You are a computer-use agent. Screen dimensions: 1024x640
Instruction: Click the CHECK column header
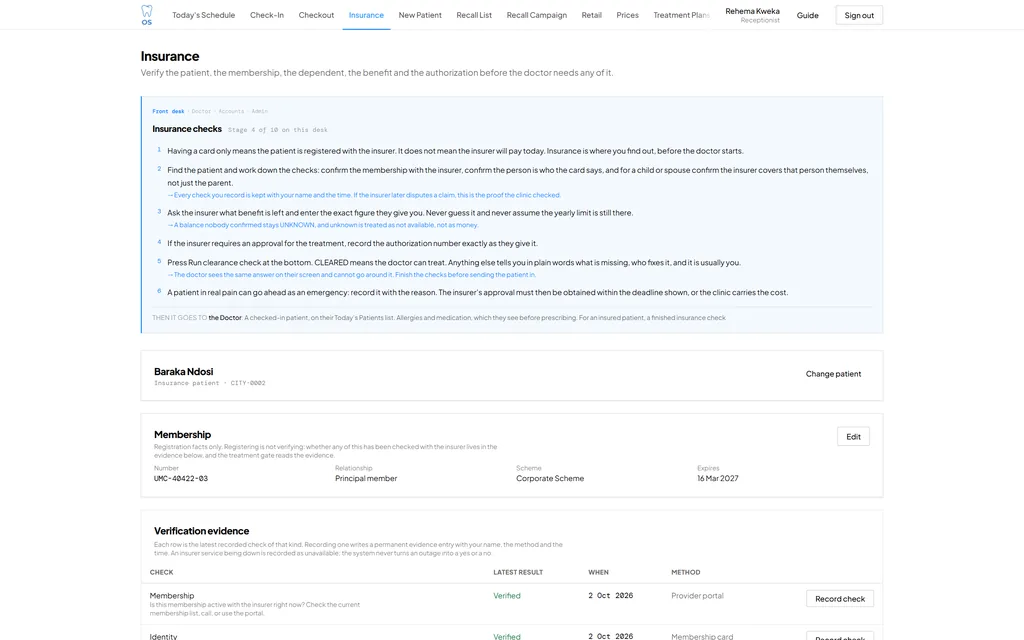(161, 572)
